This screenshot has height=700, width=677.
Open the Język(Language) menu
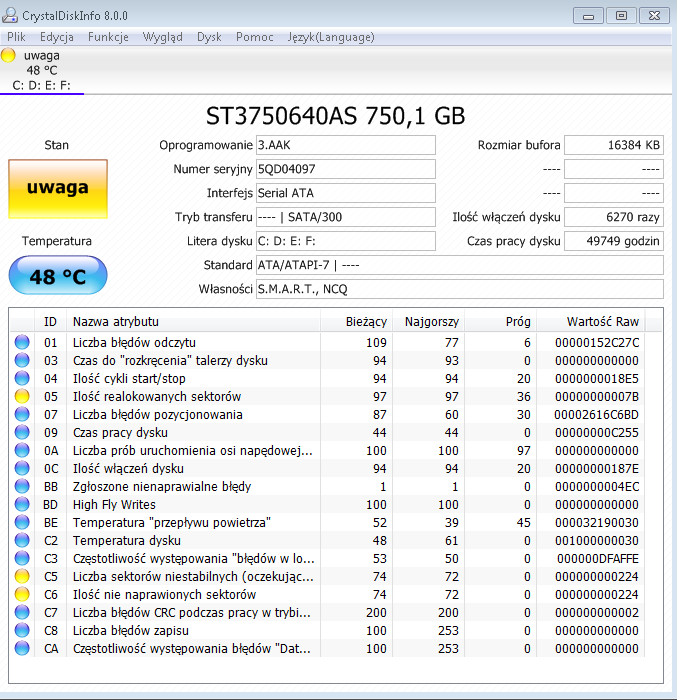pos(331,37)
